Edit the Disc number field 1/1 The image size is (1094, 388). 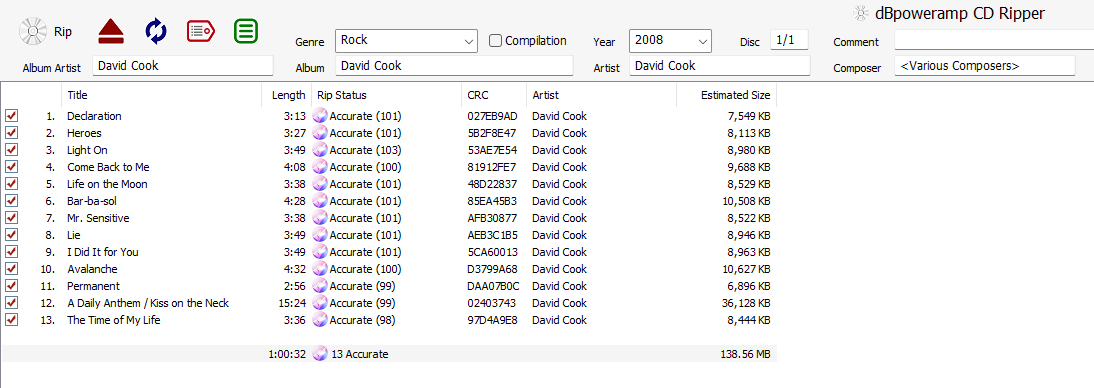click(x=789, y=40)
